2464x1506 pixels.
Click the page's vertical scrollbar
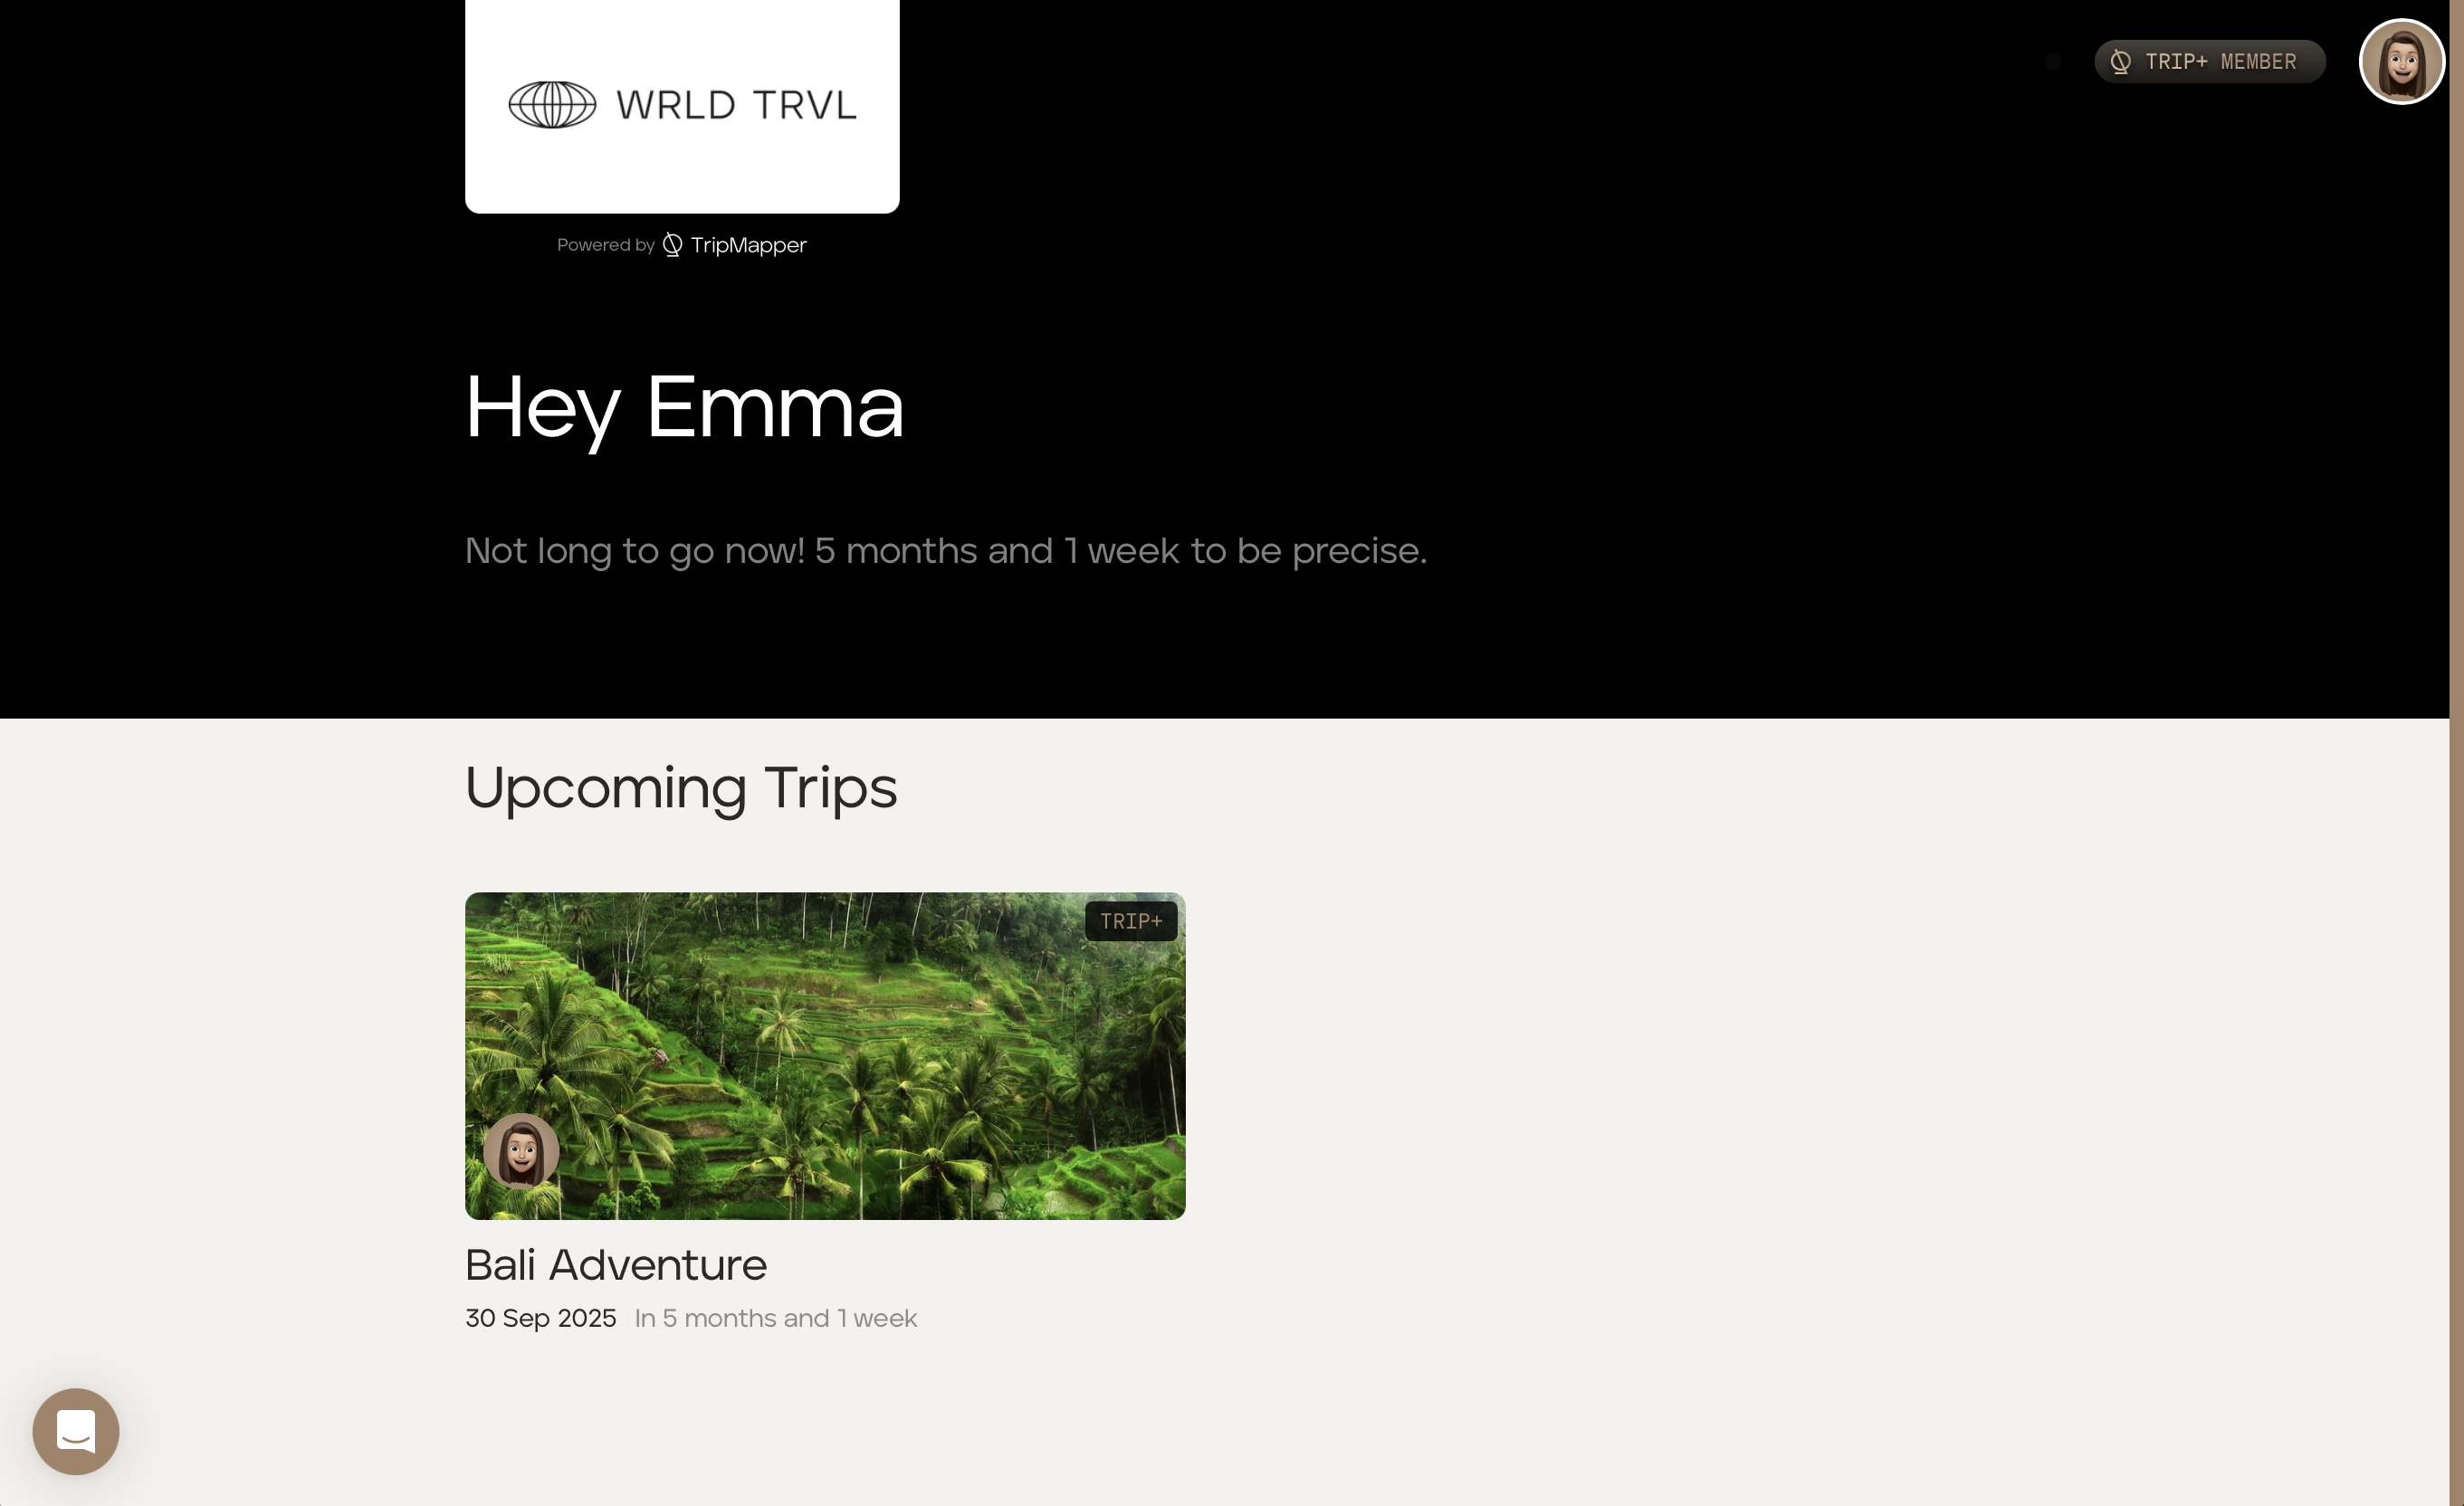pos(2456,753)
